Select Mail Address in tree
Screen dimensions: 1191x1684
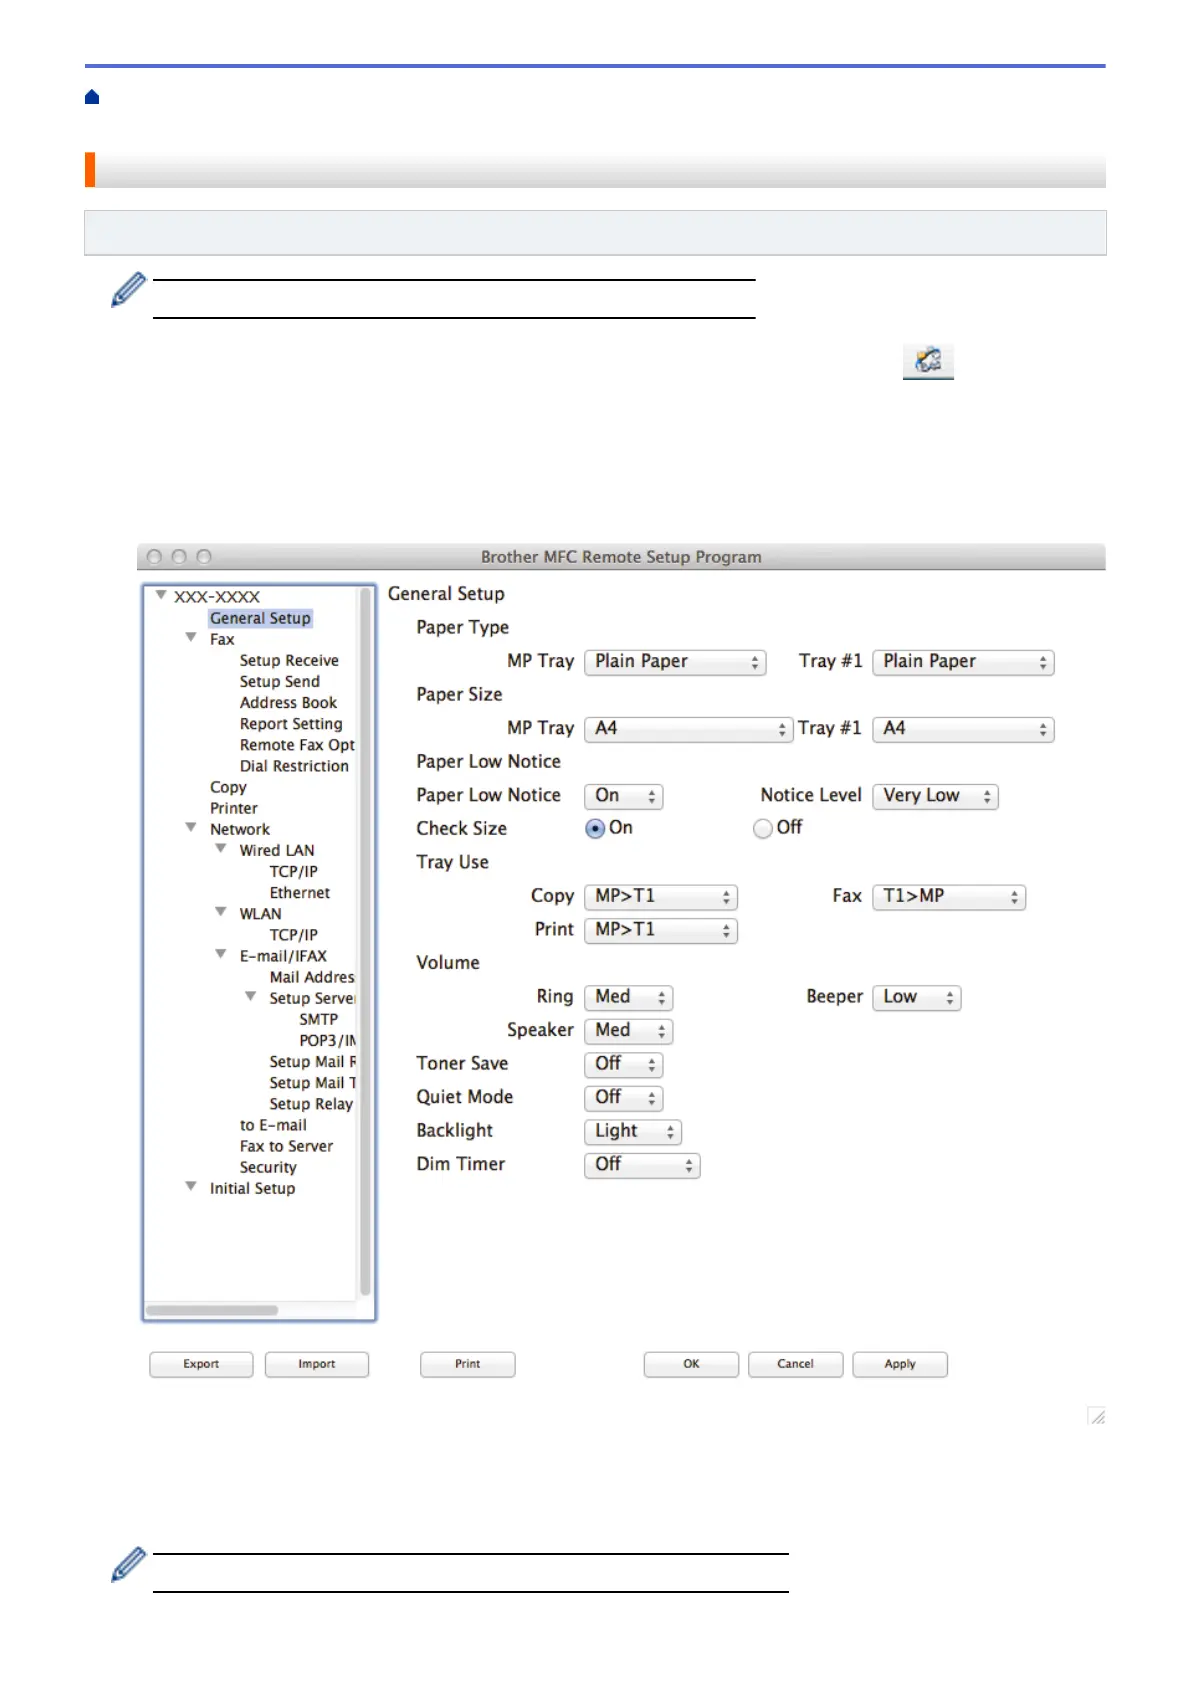(312, 977)
